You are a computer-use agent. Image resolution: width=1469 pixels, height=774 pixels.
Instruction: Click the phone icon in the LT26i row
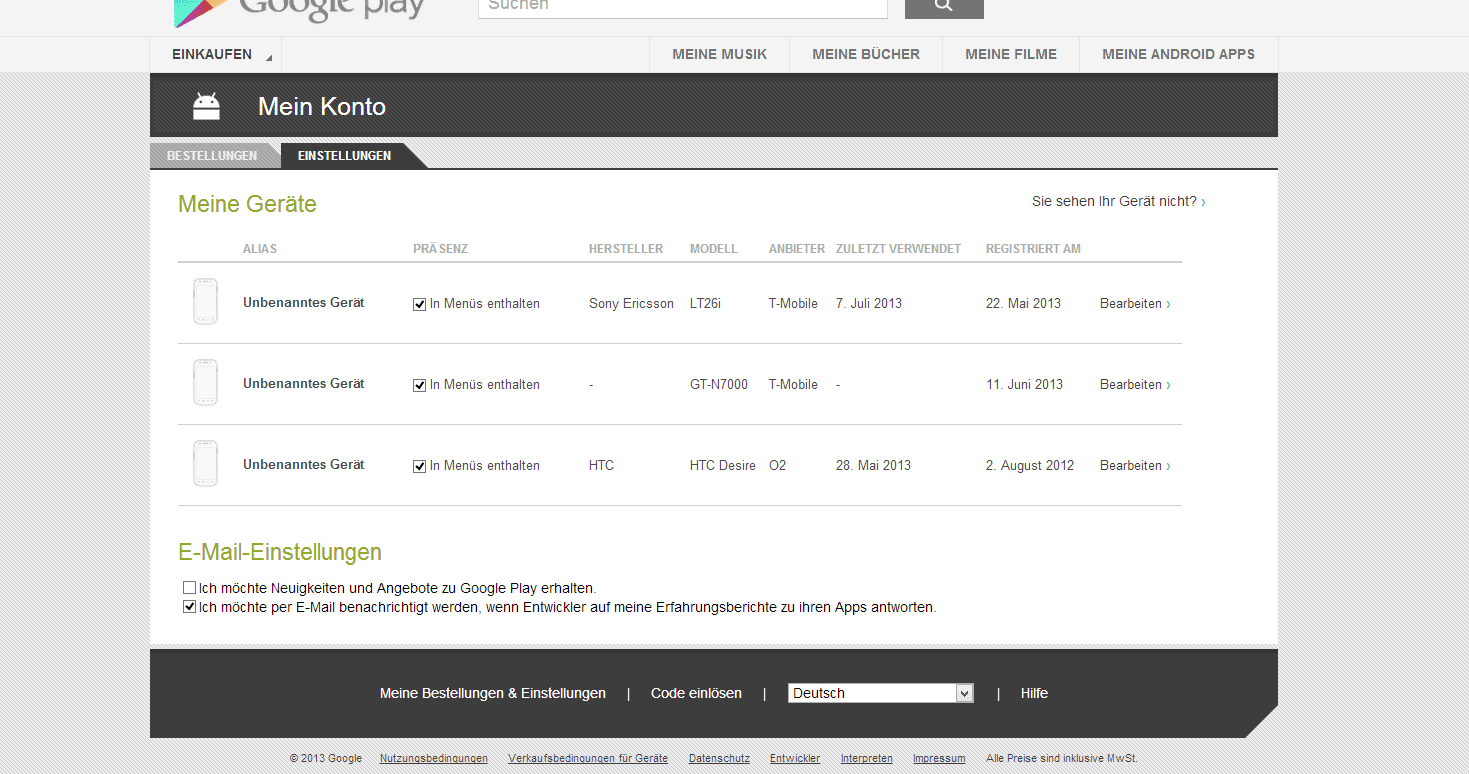pos(205,302)
